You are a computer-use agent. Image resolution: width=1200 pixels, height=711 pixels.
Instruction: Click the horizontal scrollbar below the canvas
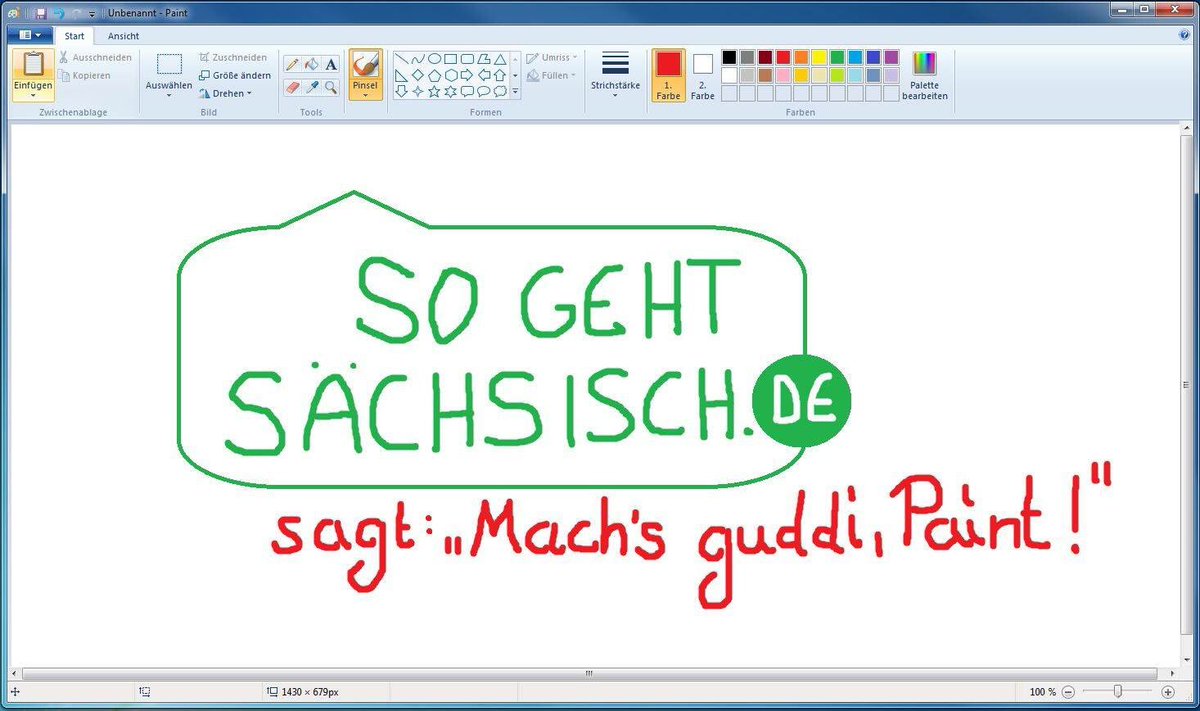click(589, 674)
